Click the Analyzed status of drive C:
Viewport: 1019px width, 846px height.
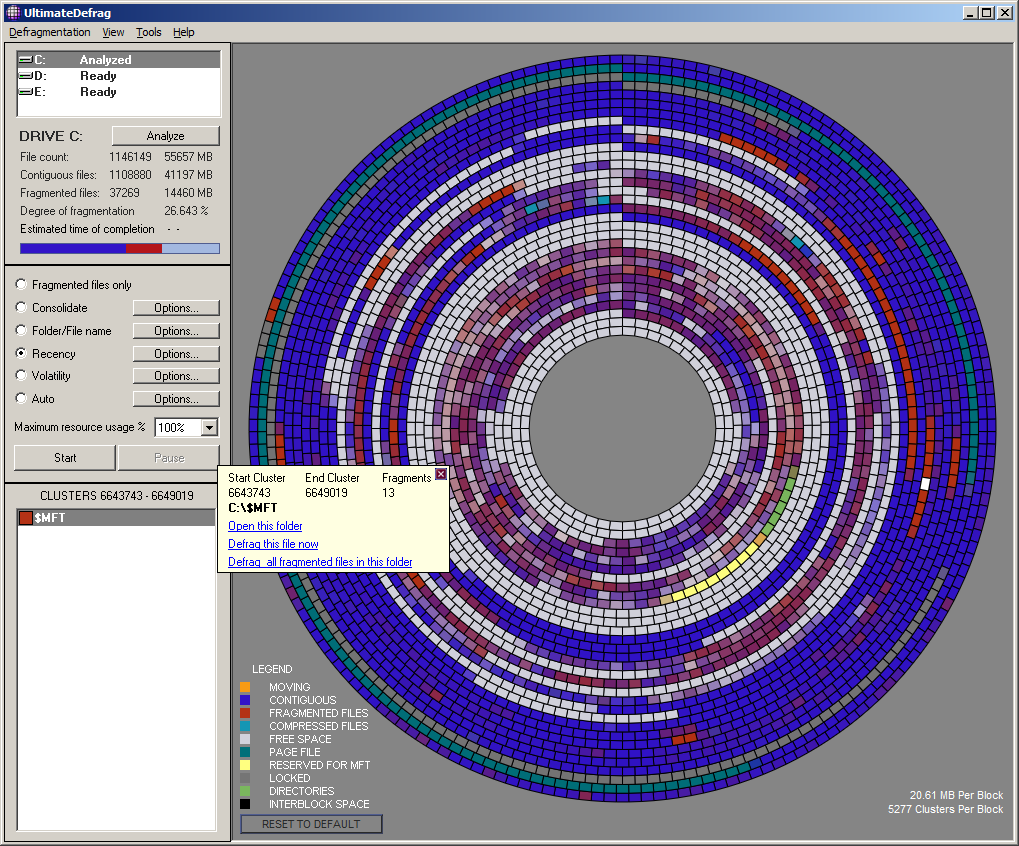click(105, 60)
